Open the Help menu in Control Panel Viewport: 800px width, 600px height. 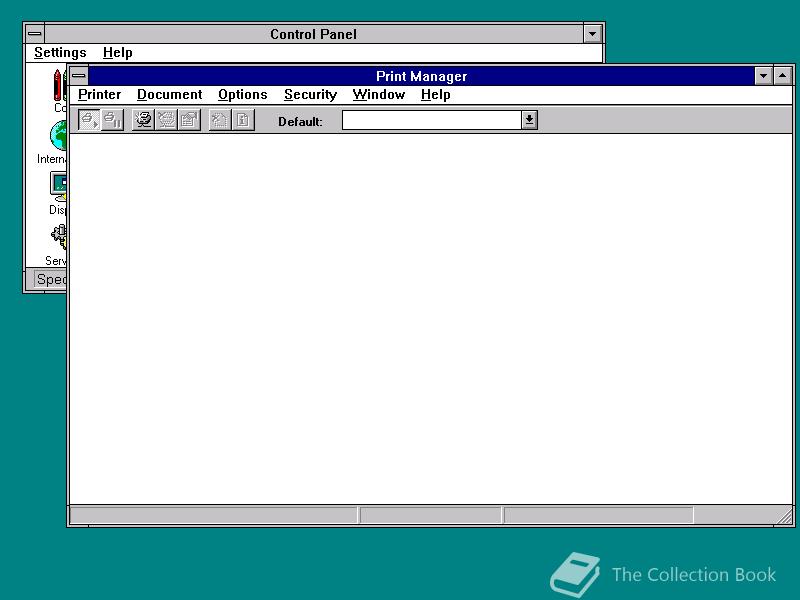117,53
